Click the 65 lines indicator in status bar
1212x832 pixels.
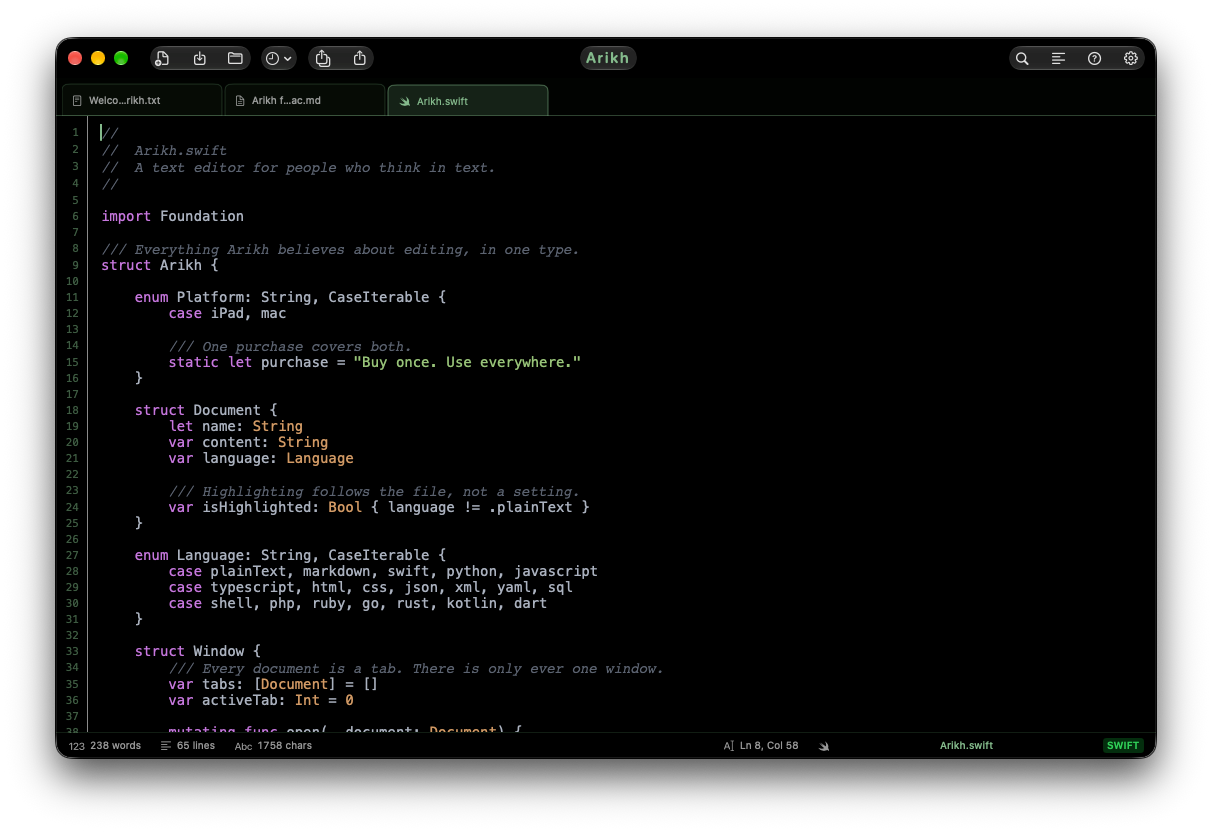196,745
